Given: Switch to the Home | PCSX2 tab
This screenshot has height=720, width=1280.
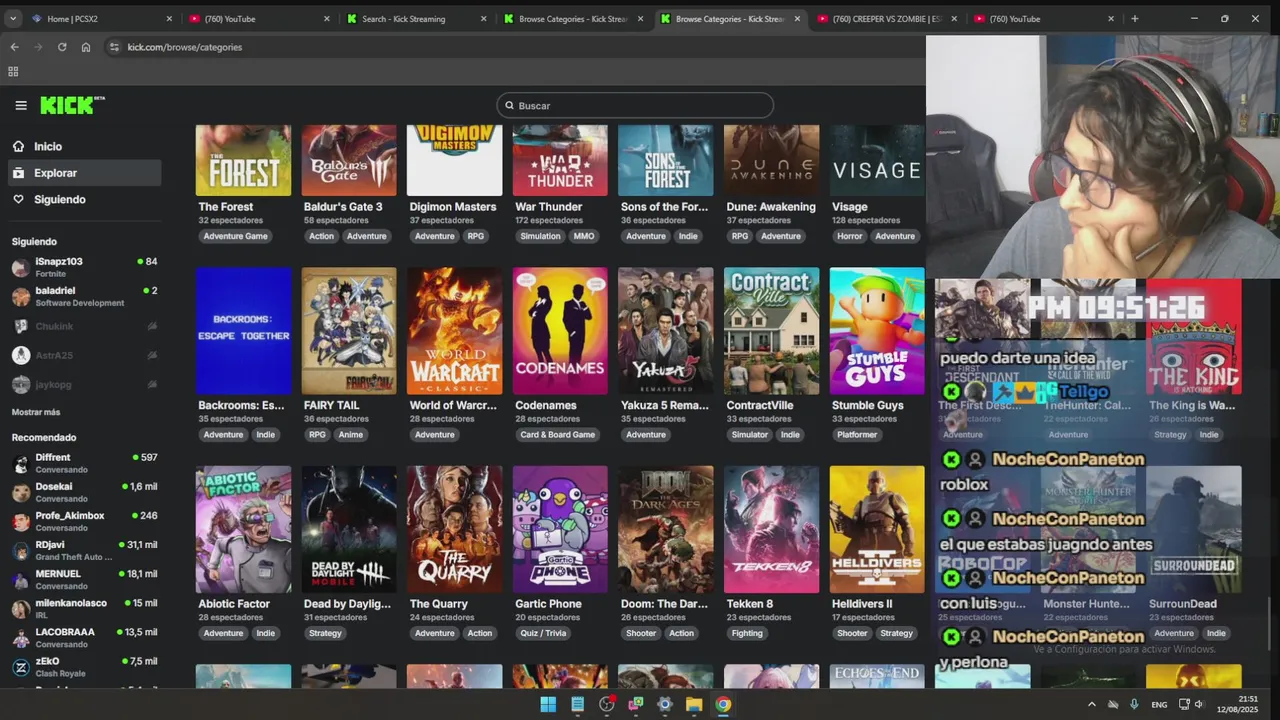Looking at the screenshot, I should (x=100, y=18).
